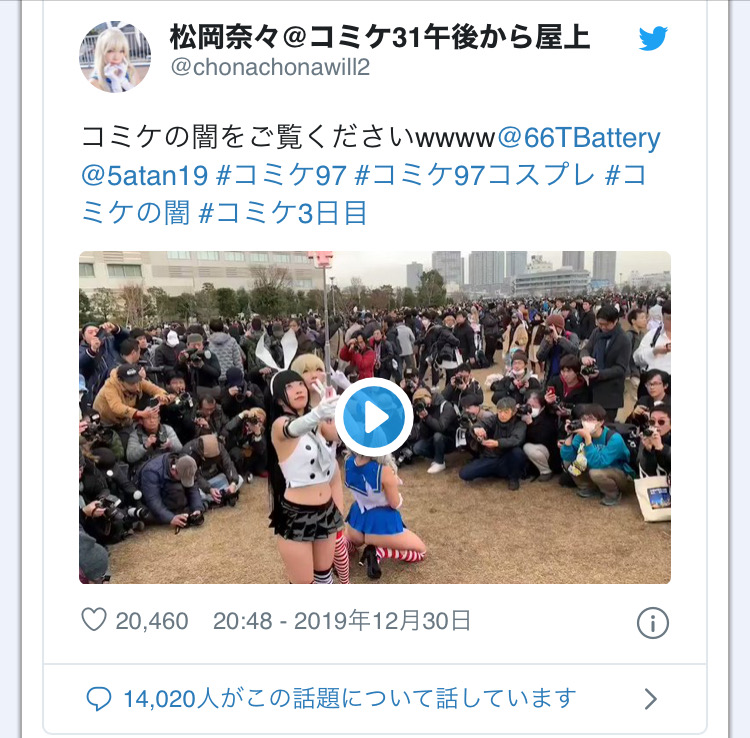Viewport: 750px width, 738px height.
Task: Click tweet text コミケの闇をご覧ください
Action: (x=248, y=138)
